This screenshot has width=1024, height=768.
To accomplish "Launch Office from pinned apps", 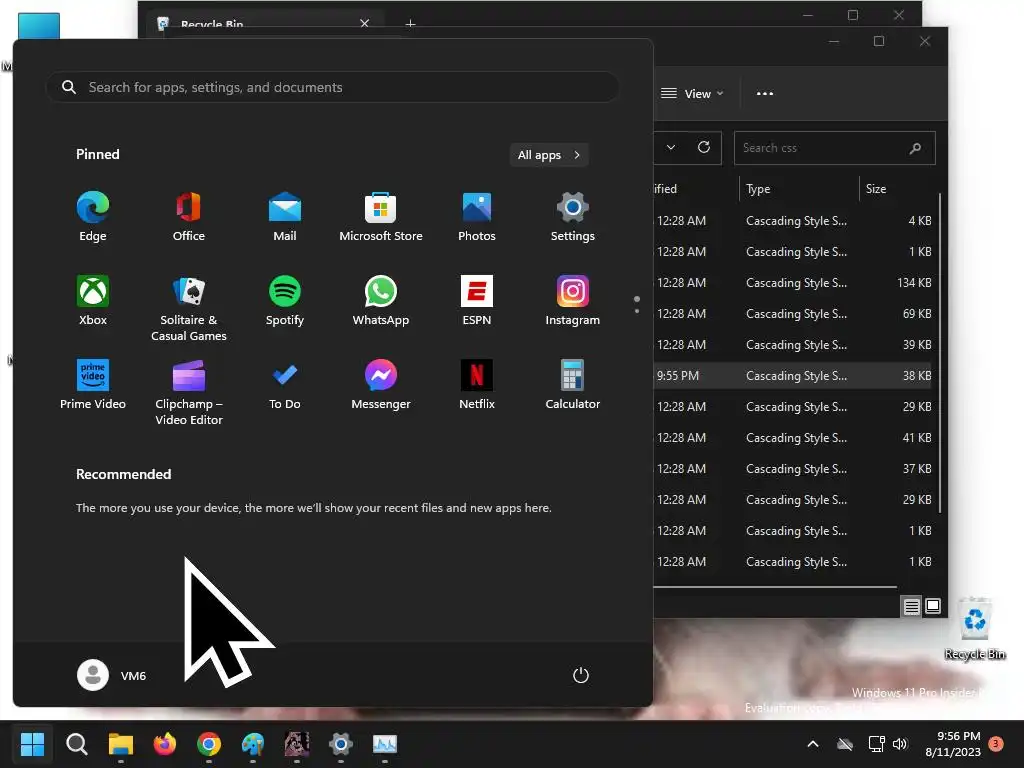I will pyautogui.click(x=189, y=217).
